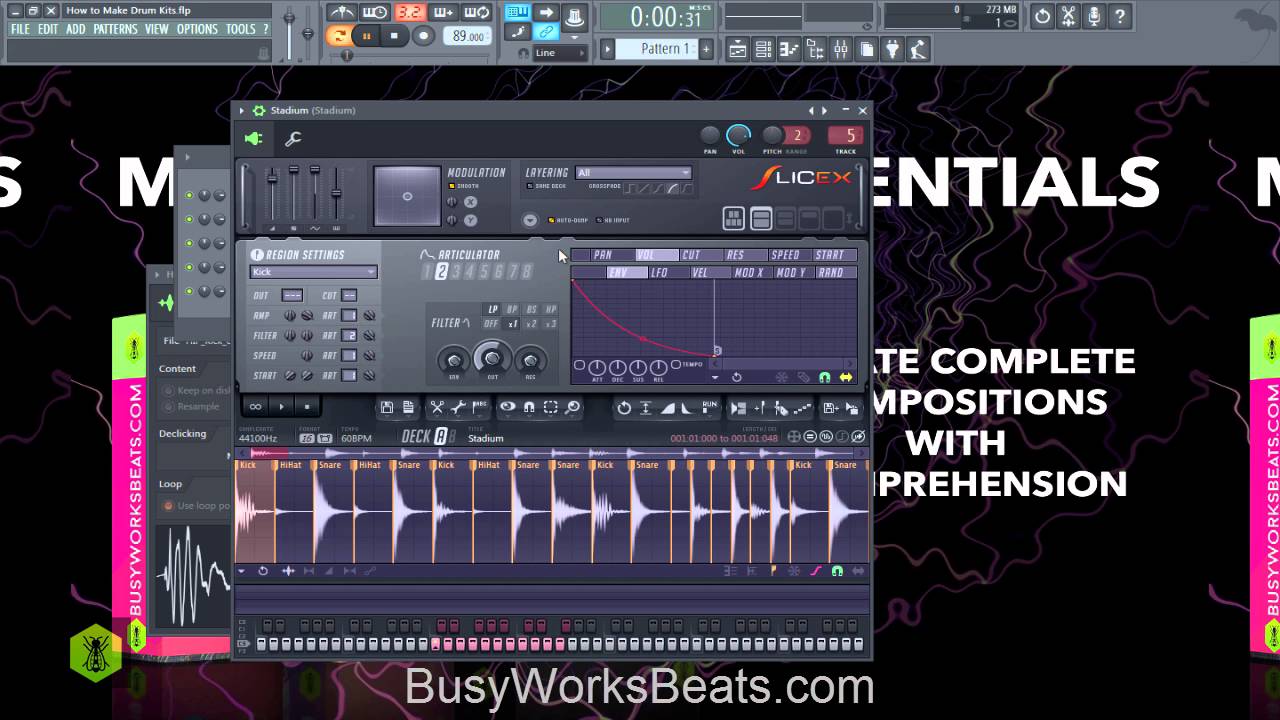Click the document icon next to save in Slicex

408,407
